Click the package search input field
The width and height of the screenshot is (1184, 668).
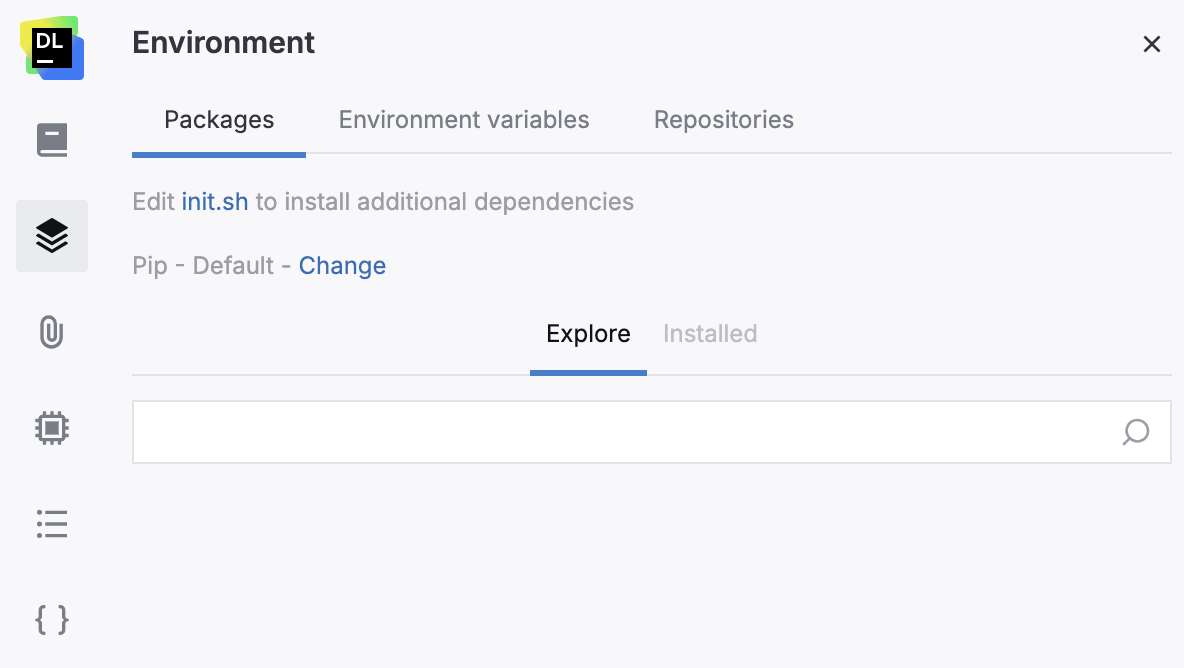600,432
